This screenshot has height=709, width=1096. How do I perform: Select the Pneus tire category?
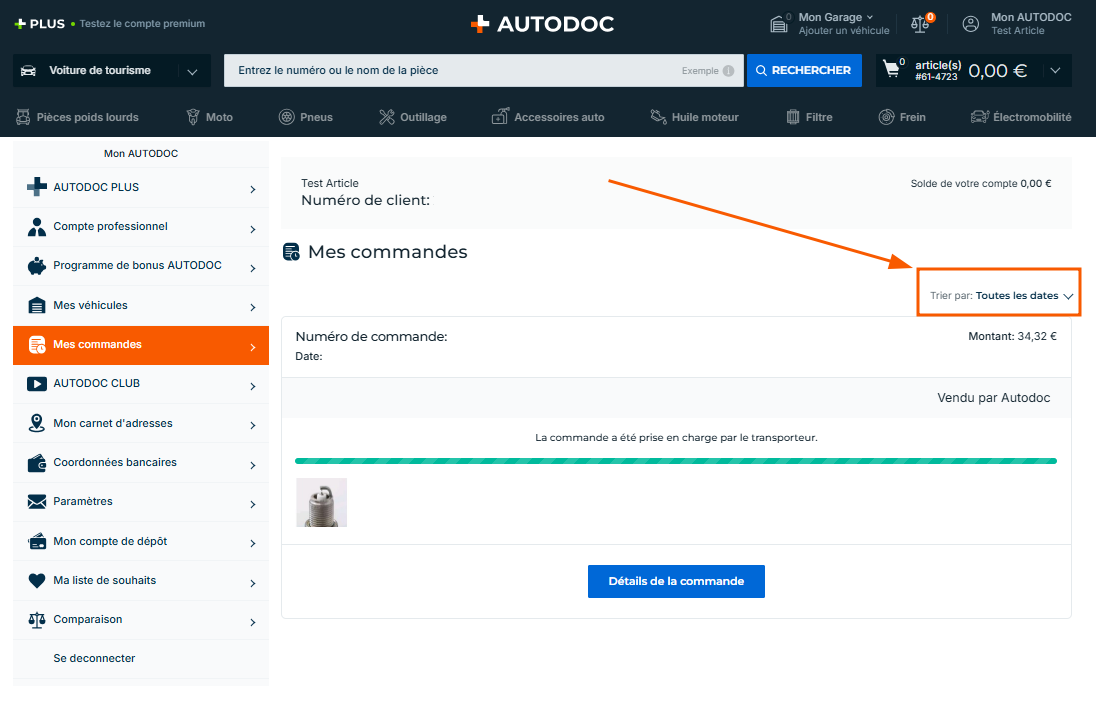(x=305, y=117)
